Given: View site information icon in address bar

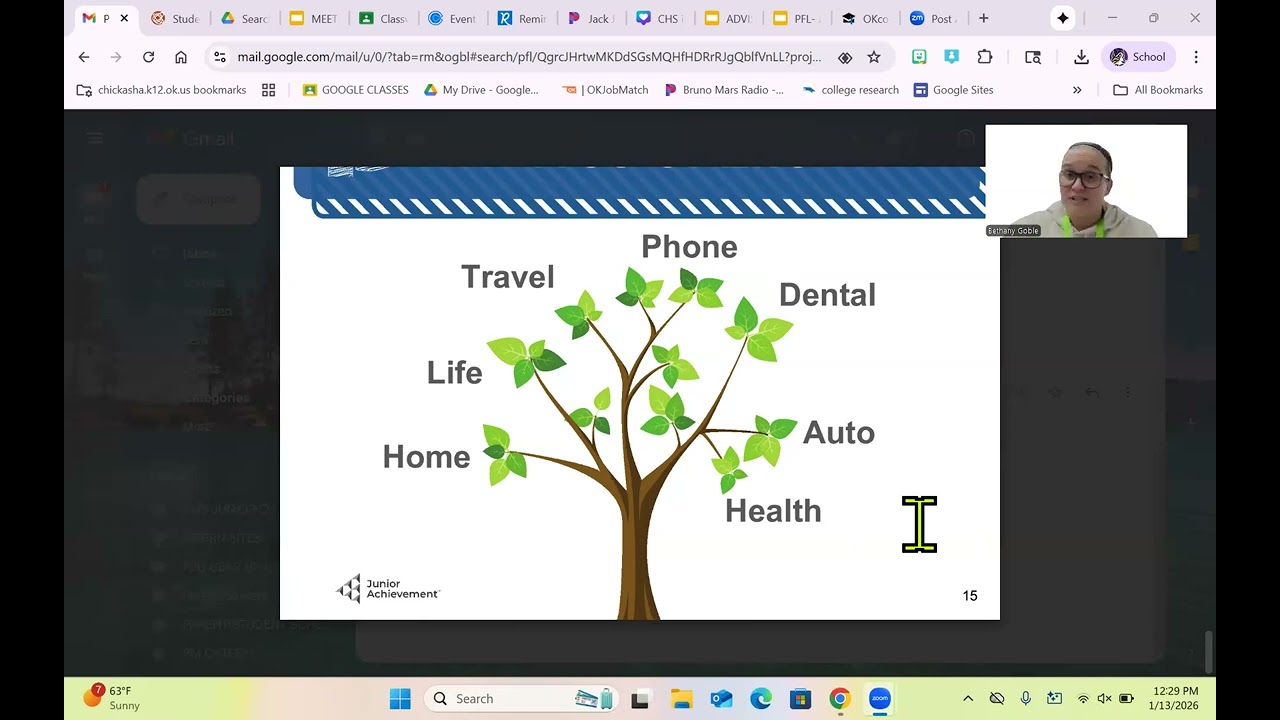Looking at the screenshot, I should [x=220, y=57].
